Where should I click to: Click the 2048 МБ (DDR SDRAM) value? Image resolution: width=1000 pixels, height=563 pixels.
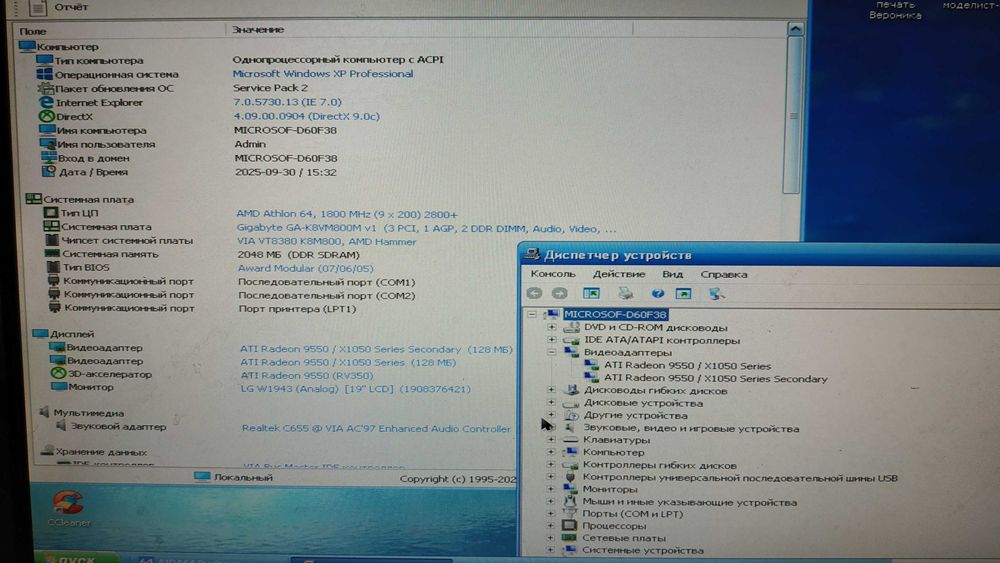tap(298, 254)
